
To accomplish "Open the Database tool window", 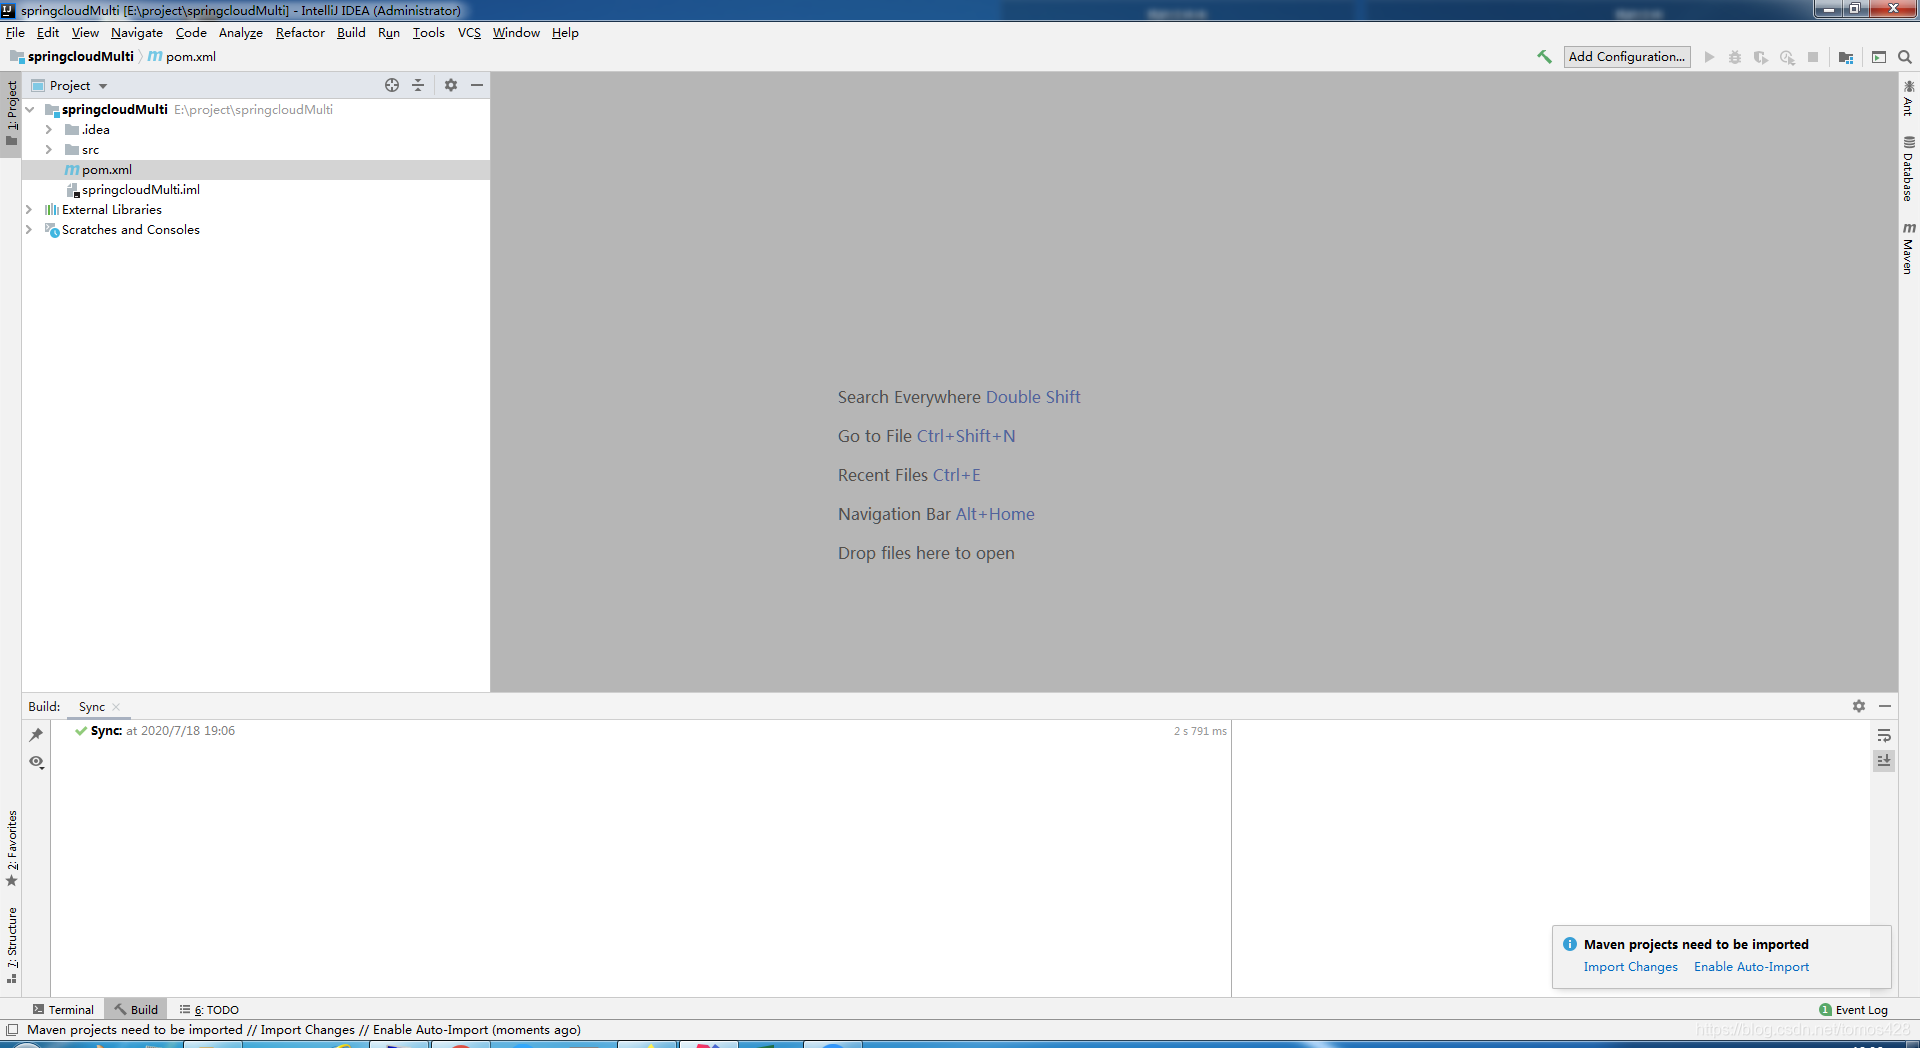I will 1908,169.
